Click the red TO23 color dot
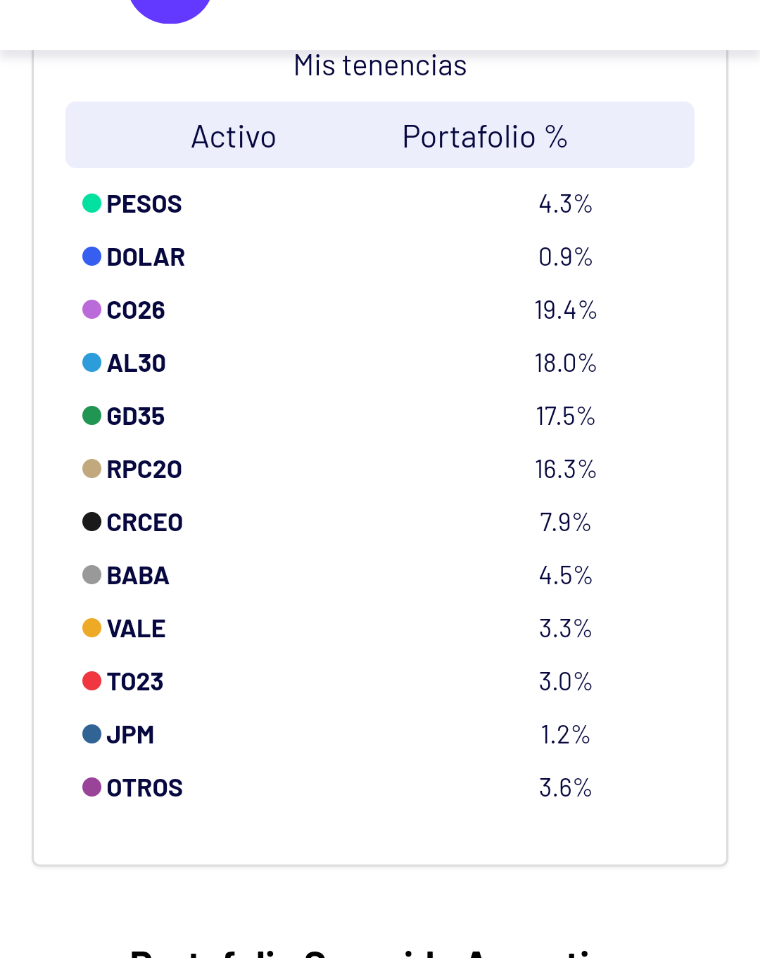This screenshot has width=760, height=958. [92, 681]
